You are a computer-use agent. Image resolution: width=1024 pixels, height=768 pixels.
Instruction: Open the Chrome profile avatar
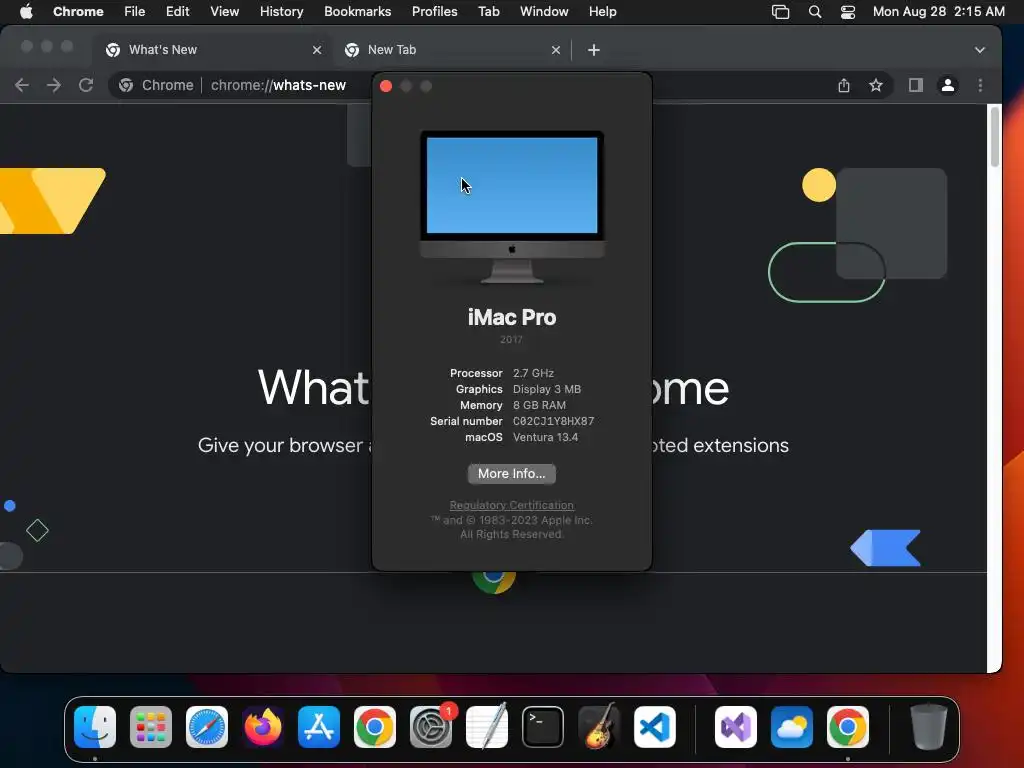point(948,85)
